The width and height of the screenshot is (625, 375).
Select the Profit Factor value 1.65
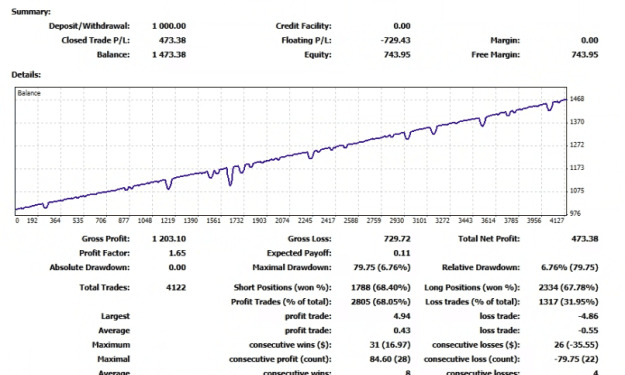(x=177, y=253)
